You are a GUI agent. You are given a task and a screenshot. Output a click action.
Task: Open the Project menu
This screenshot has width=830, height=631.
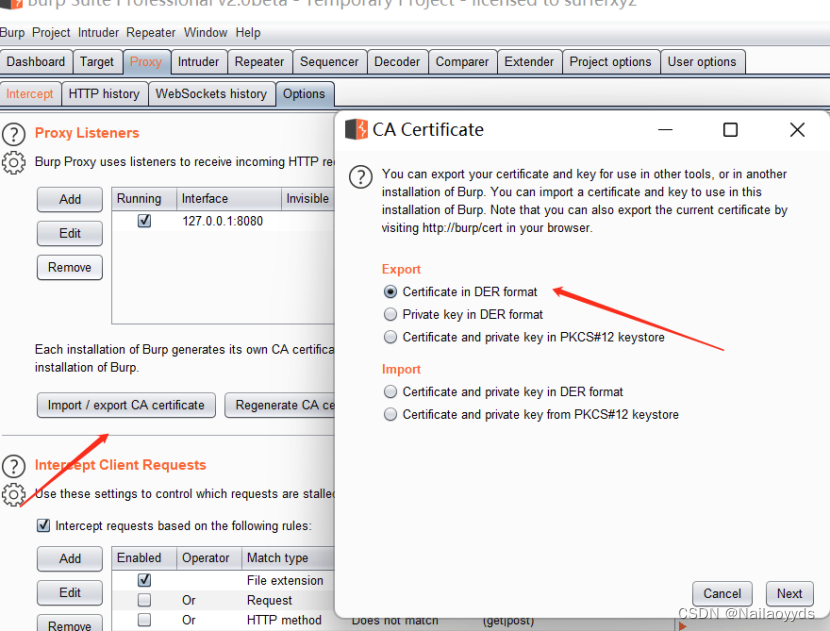coord(51,33)
